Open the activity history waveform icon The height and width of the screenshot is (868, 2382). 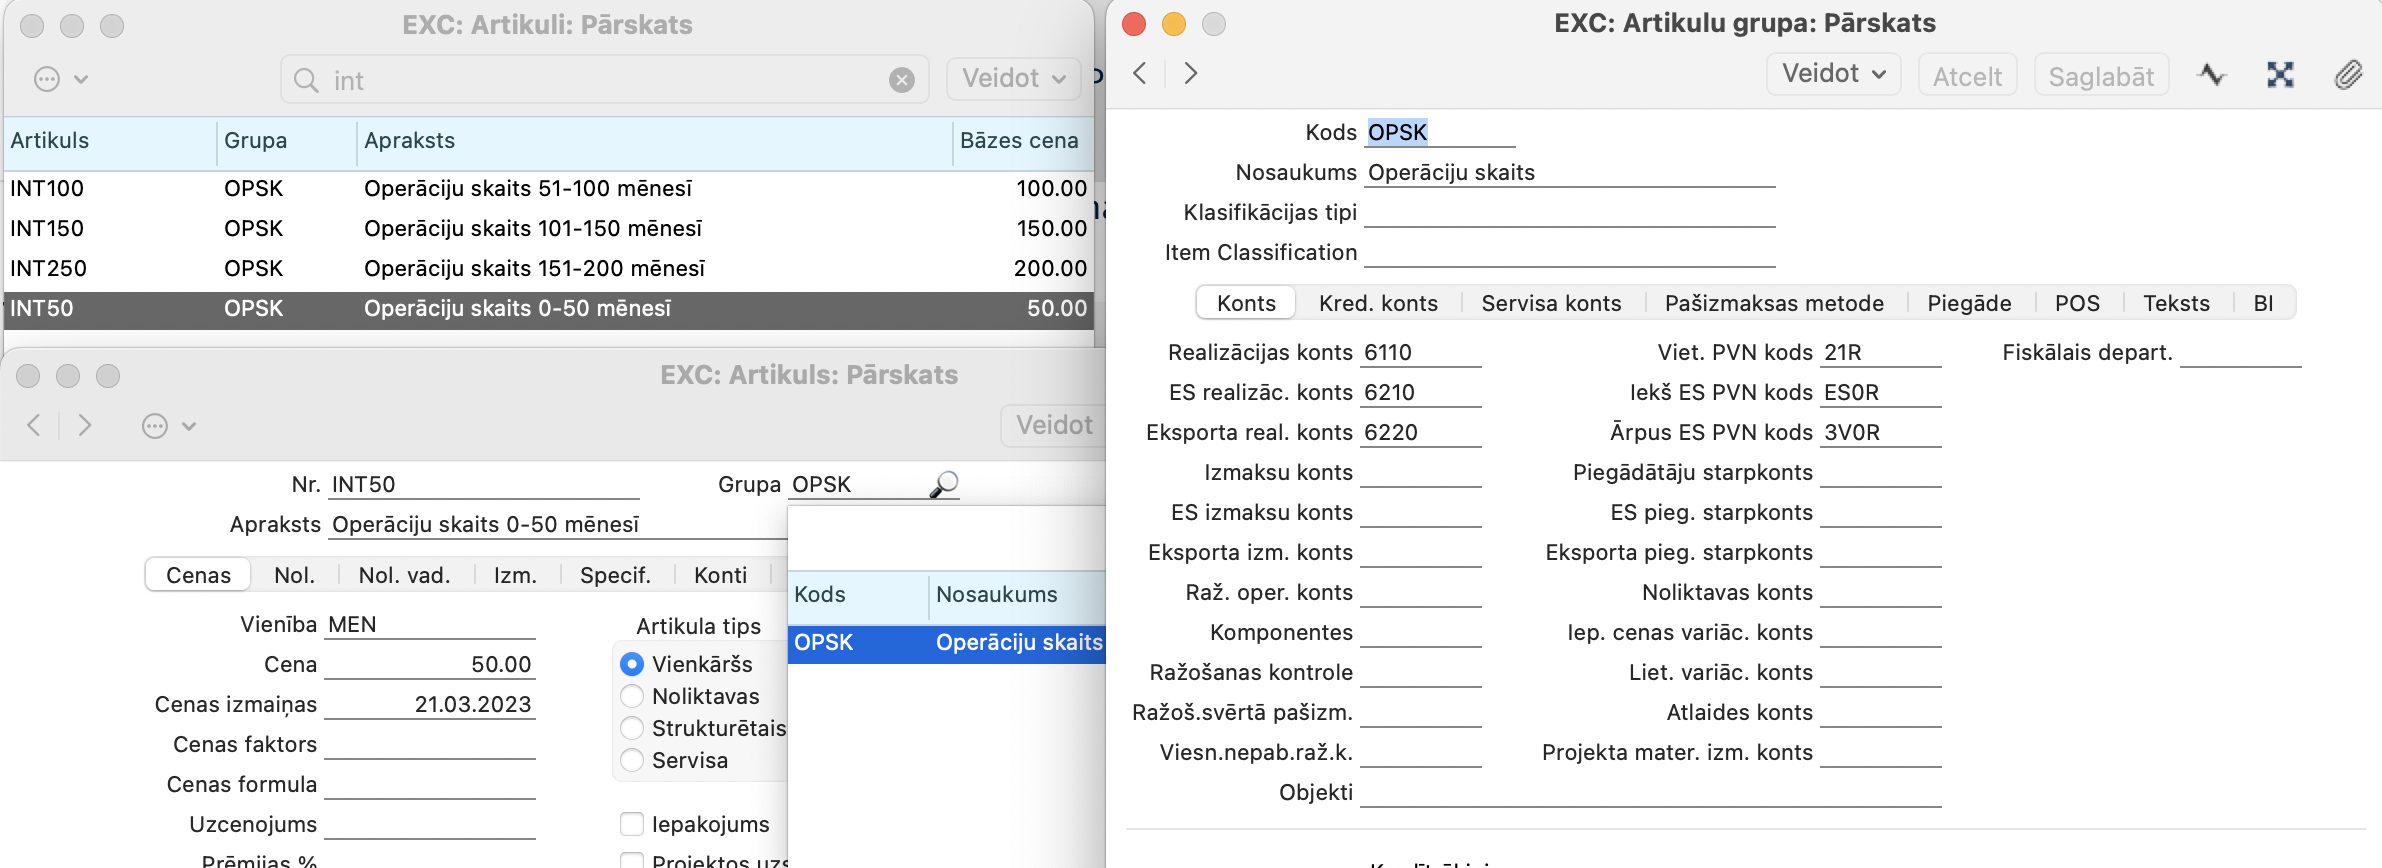click(x=2211, y=75)
